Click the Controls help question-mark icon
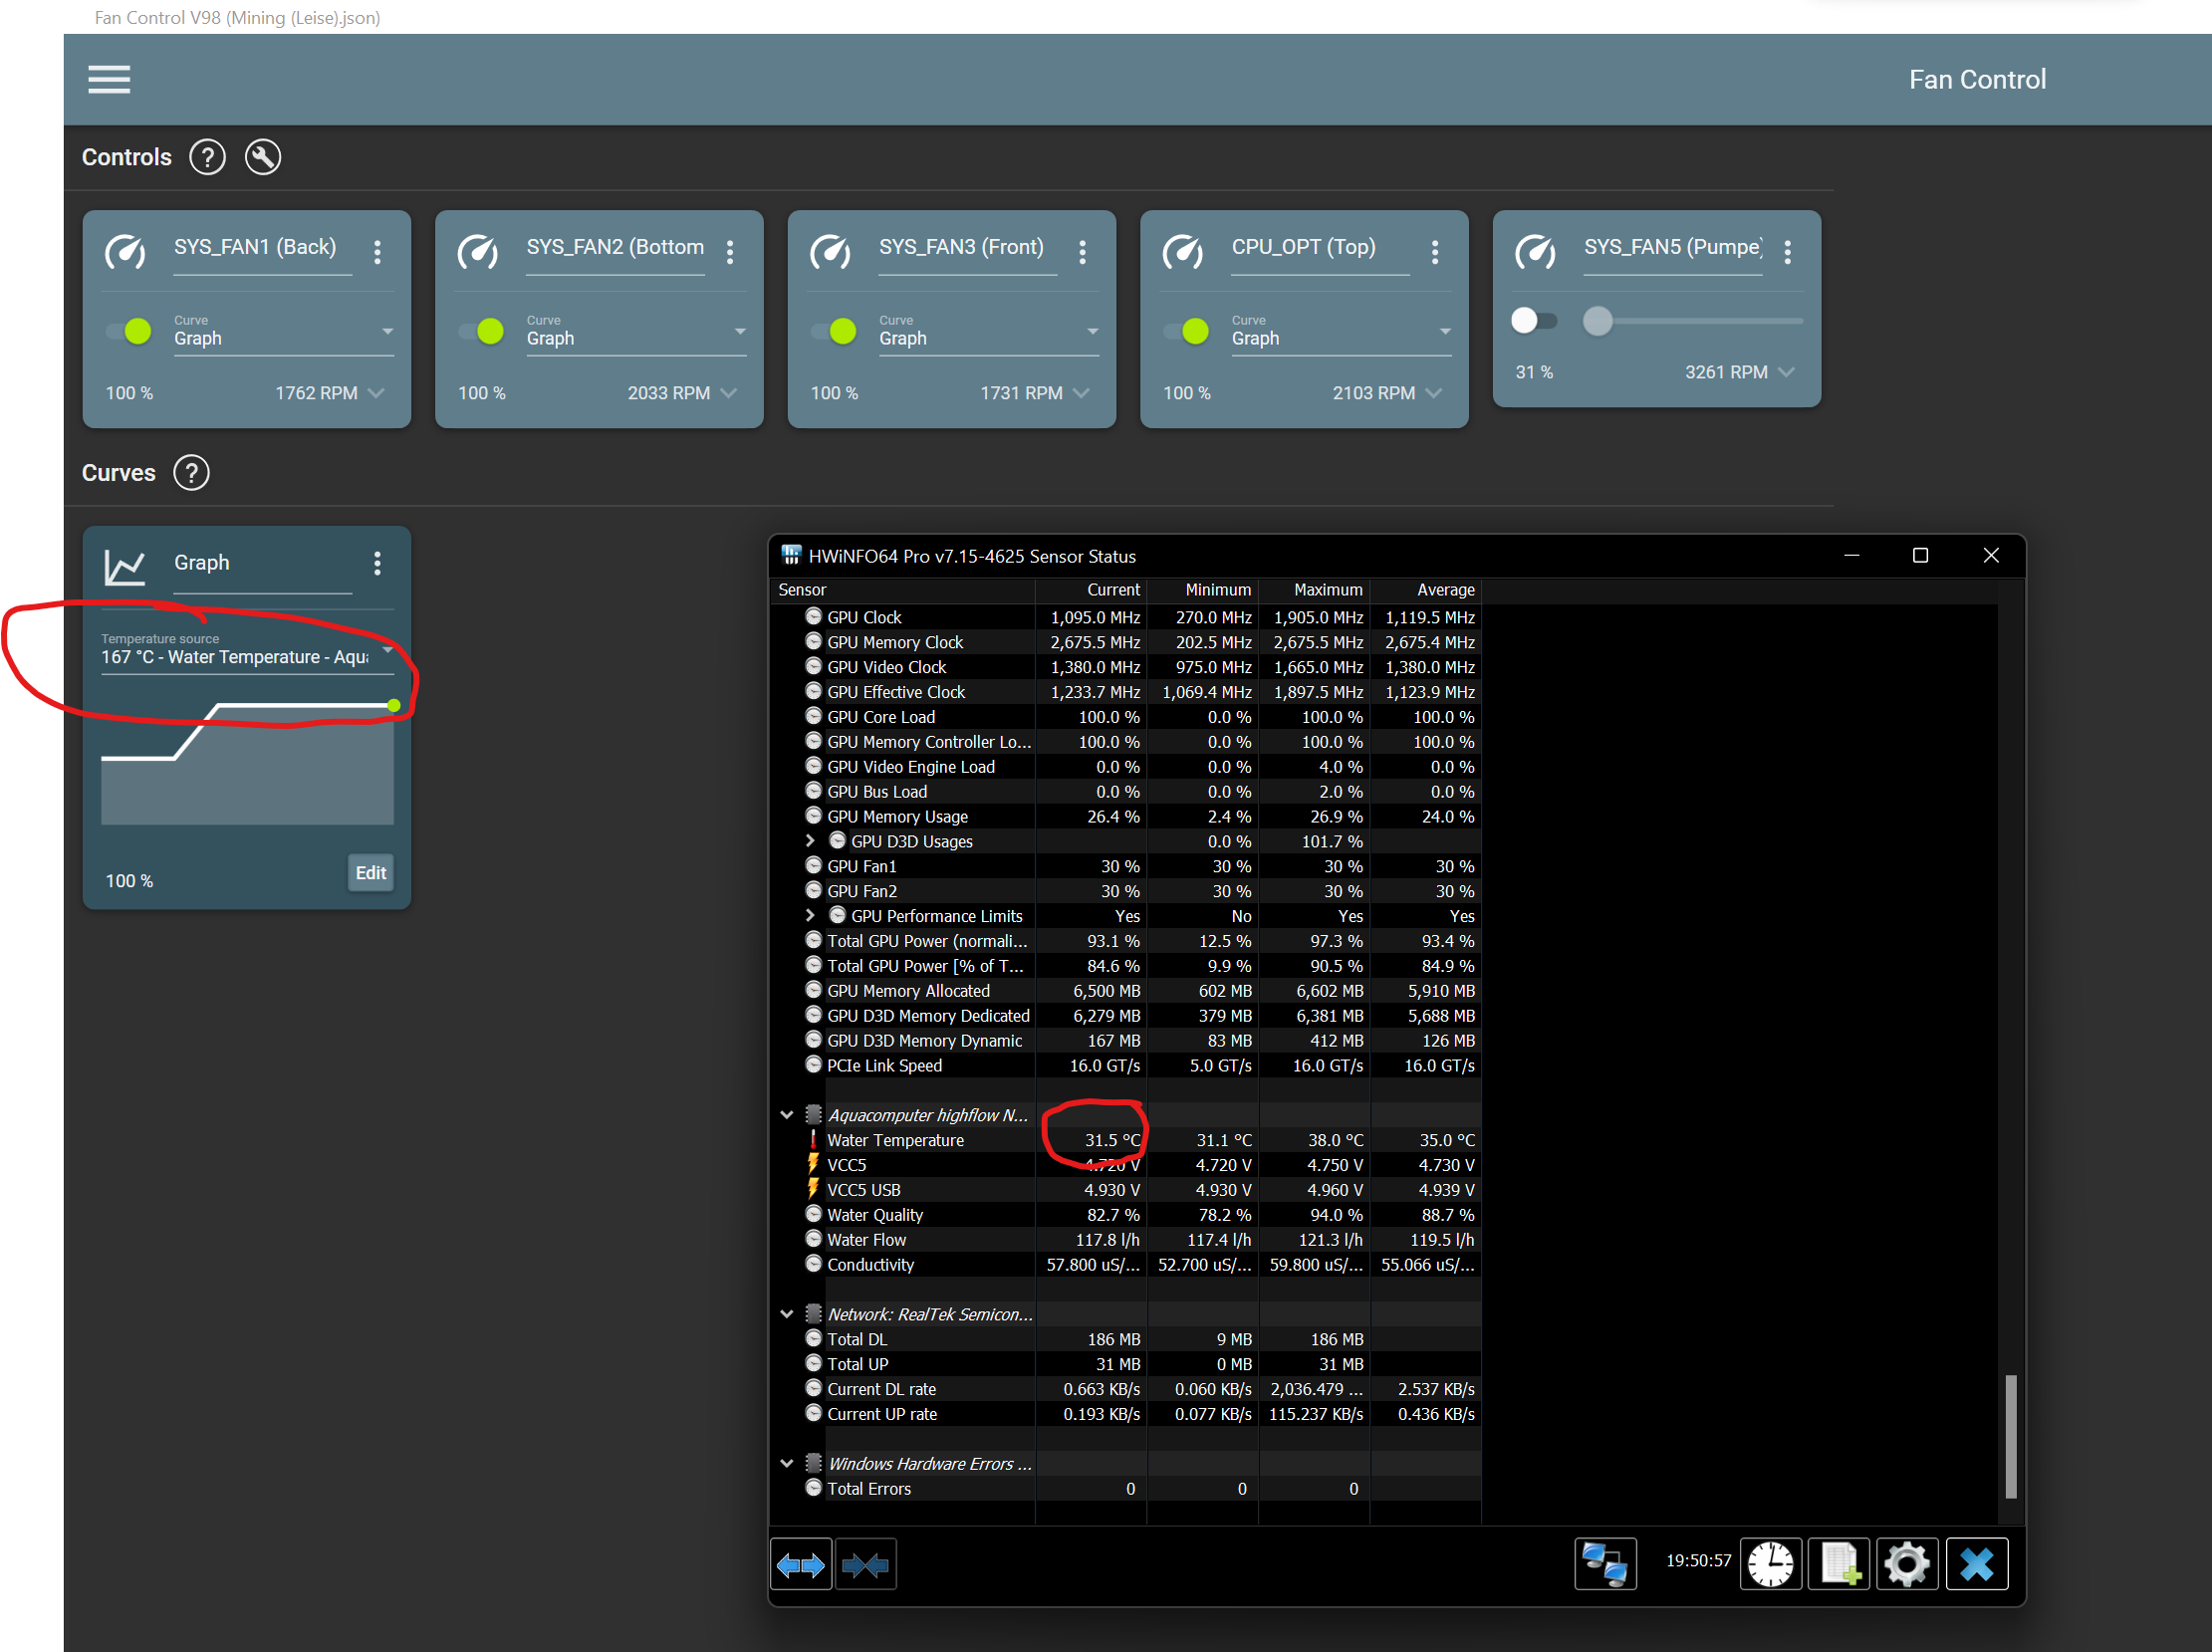Screen dimensions: 2212x1652 coord(207,157)
